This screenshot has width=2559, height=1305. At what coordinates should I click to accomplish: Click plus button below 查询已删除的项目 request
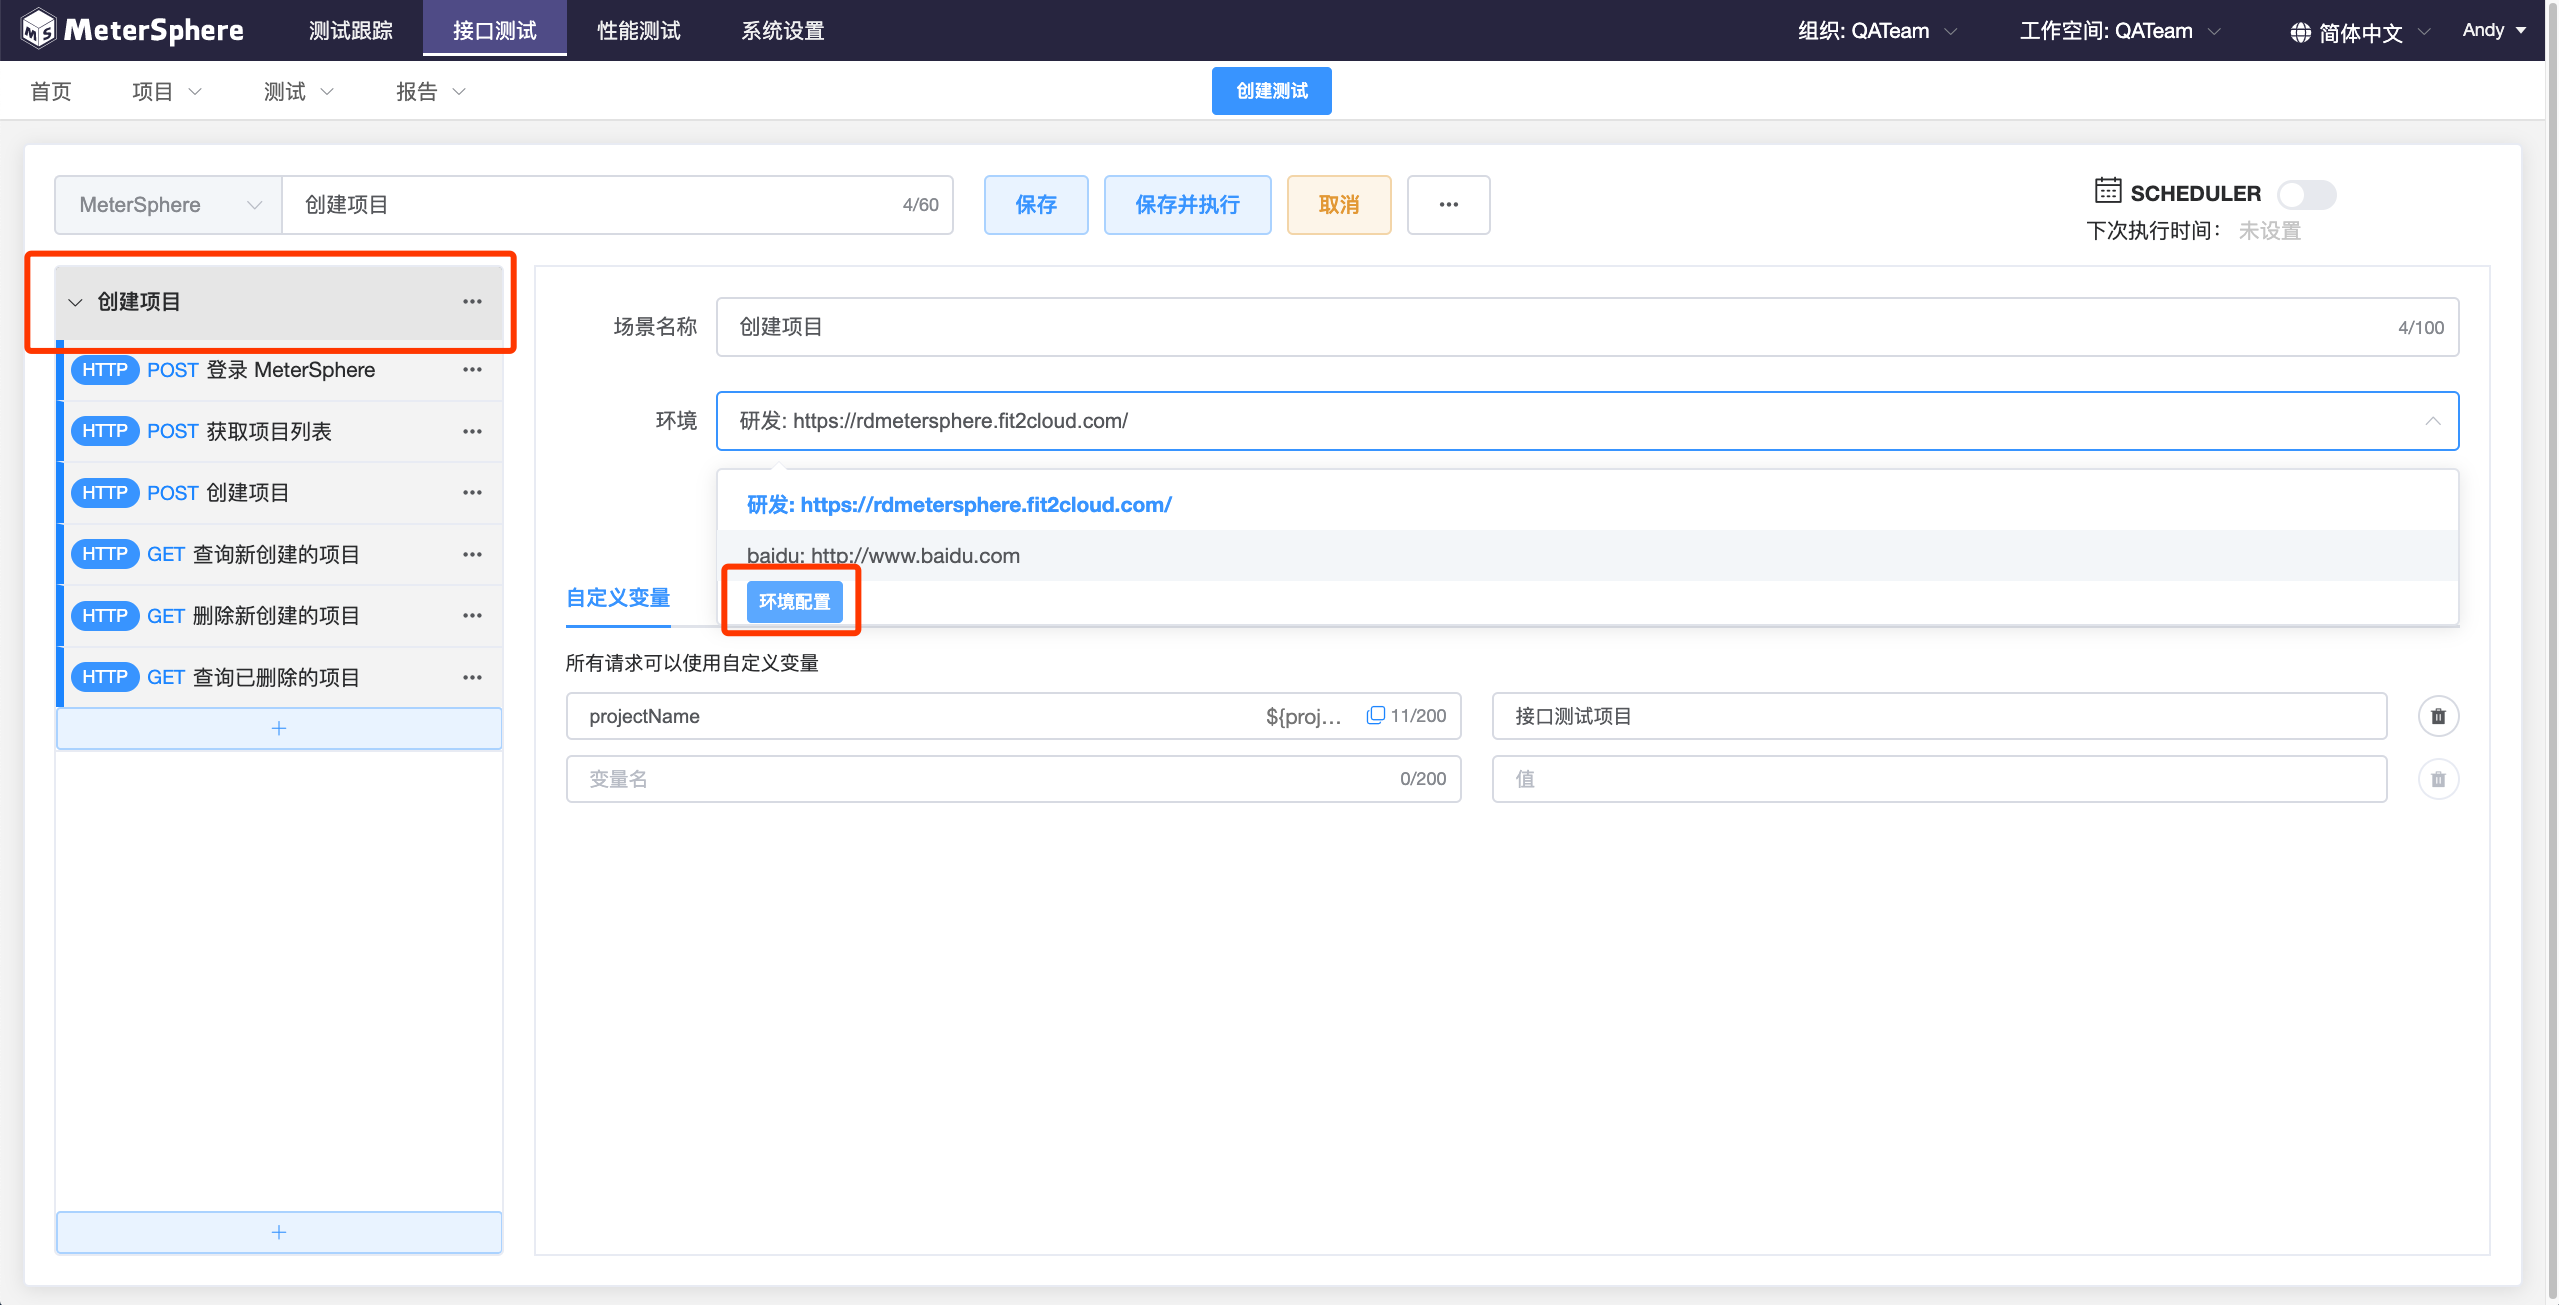click(x=279, y=728)
